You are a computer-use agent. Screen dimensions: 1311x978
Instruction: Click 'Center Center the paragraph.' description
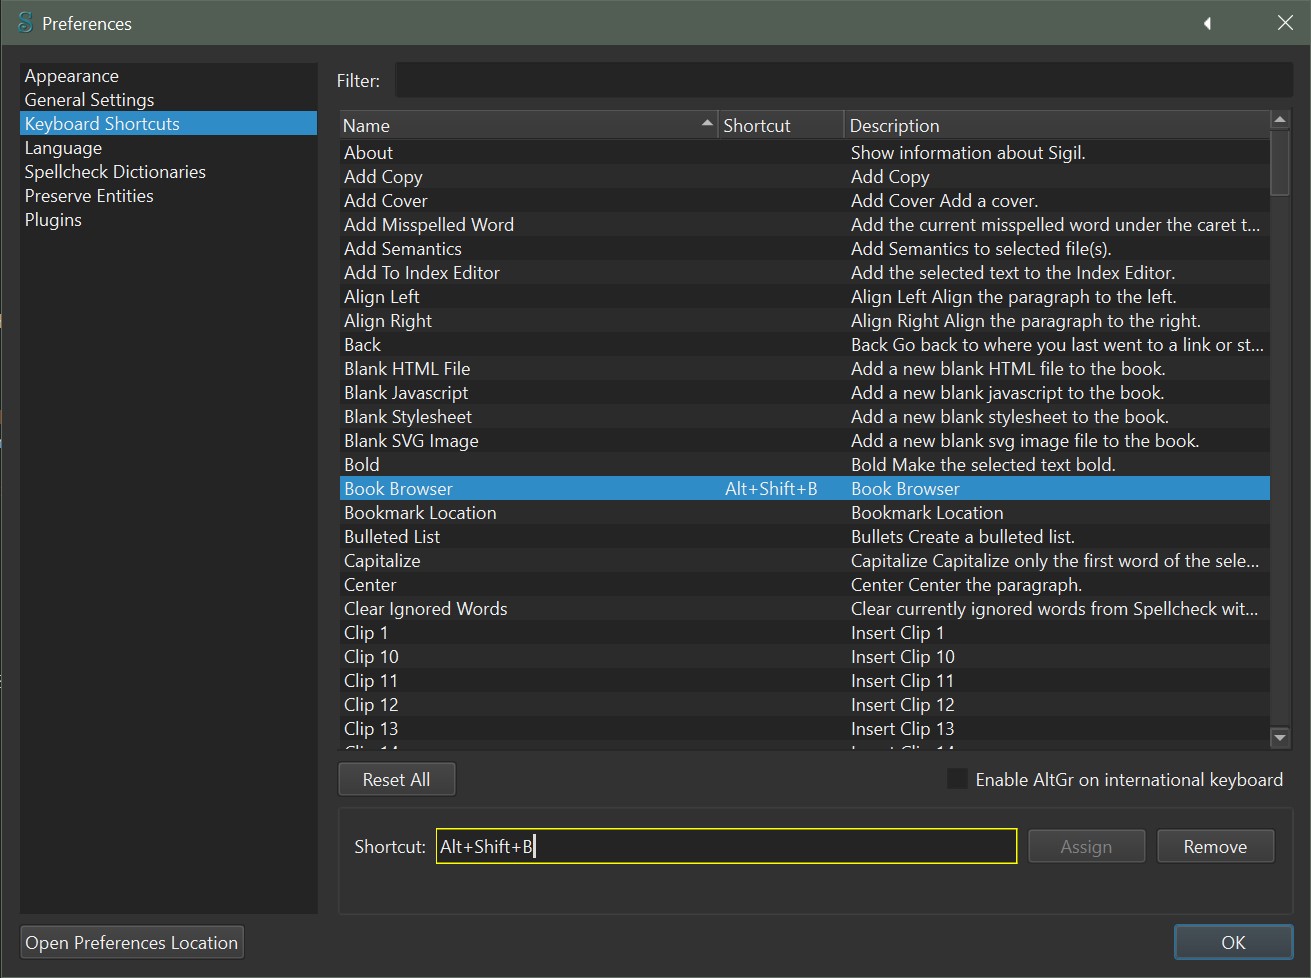(x=966, y=585)
